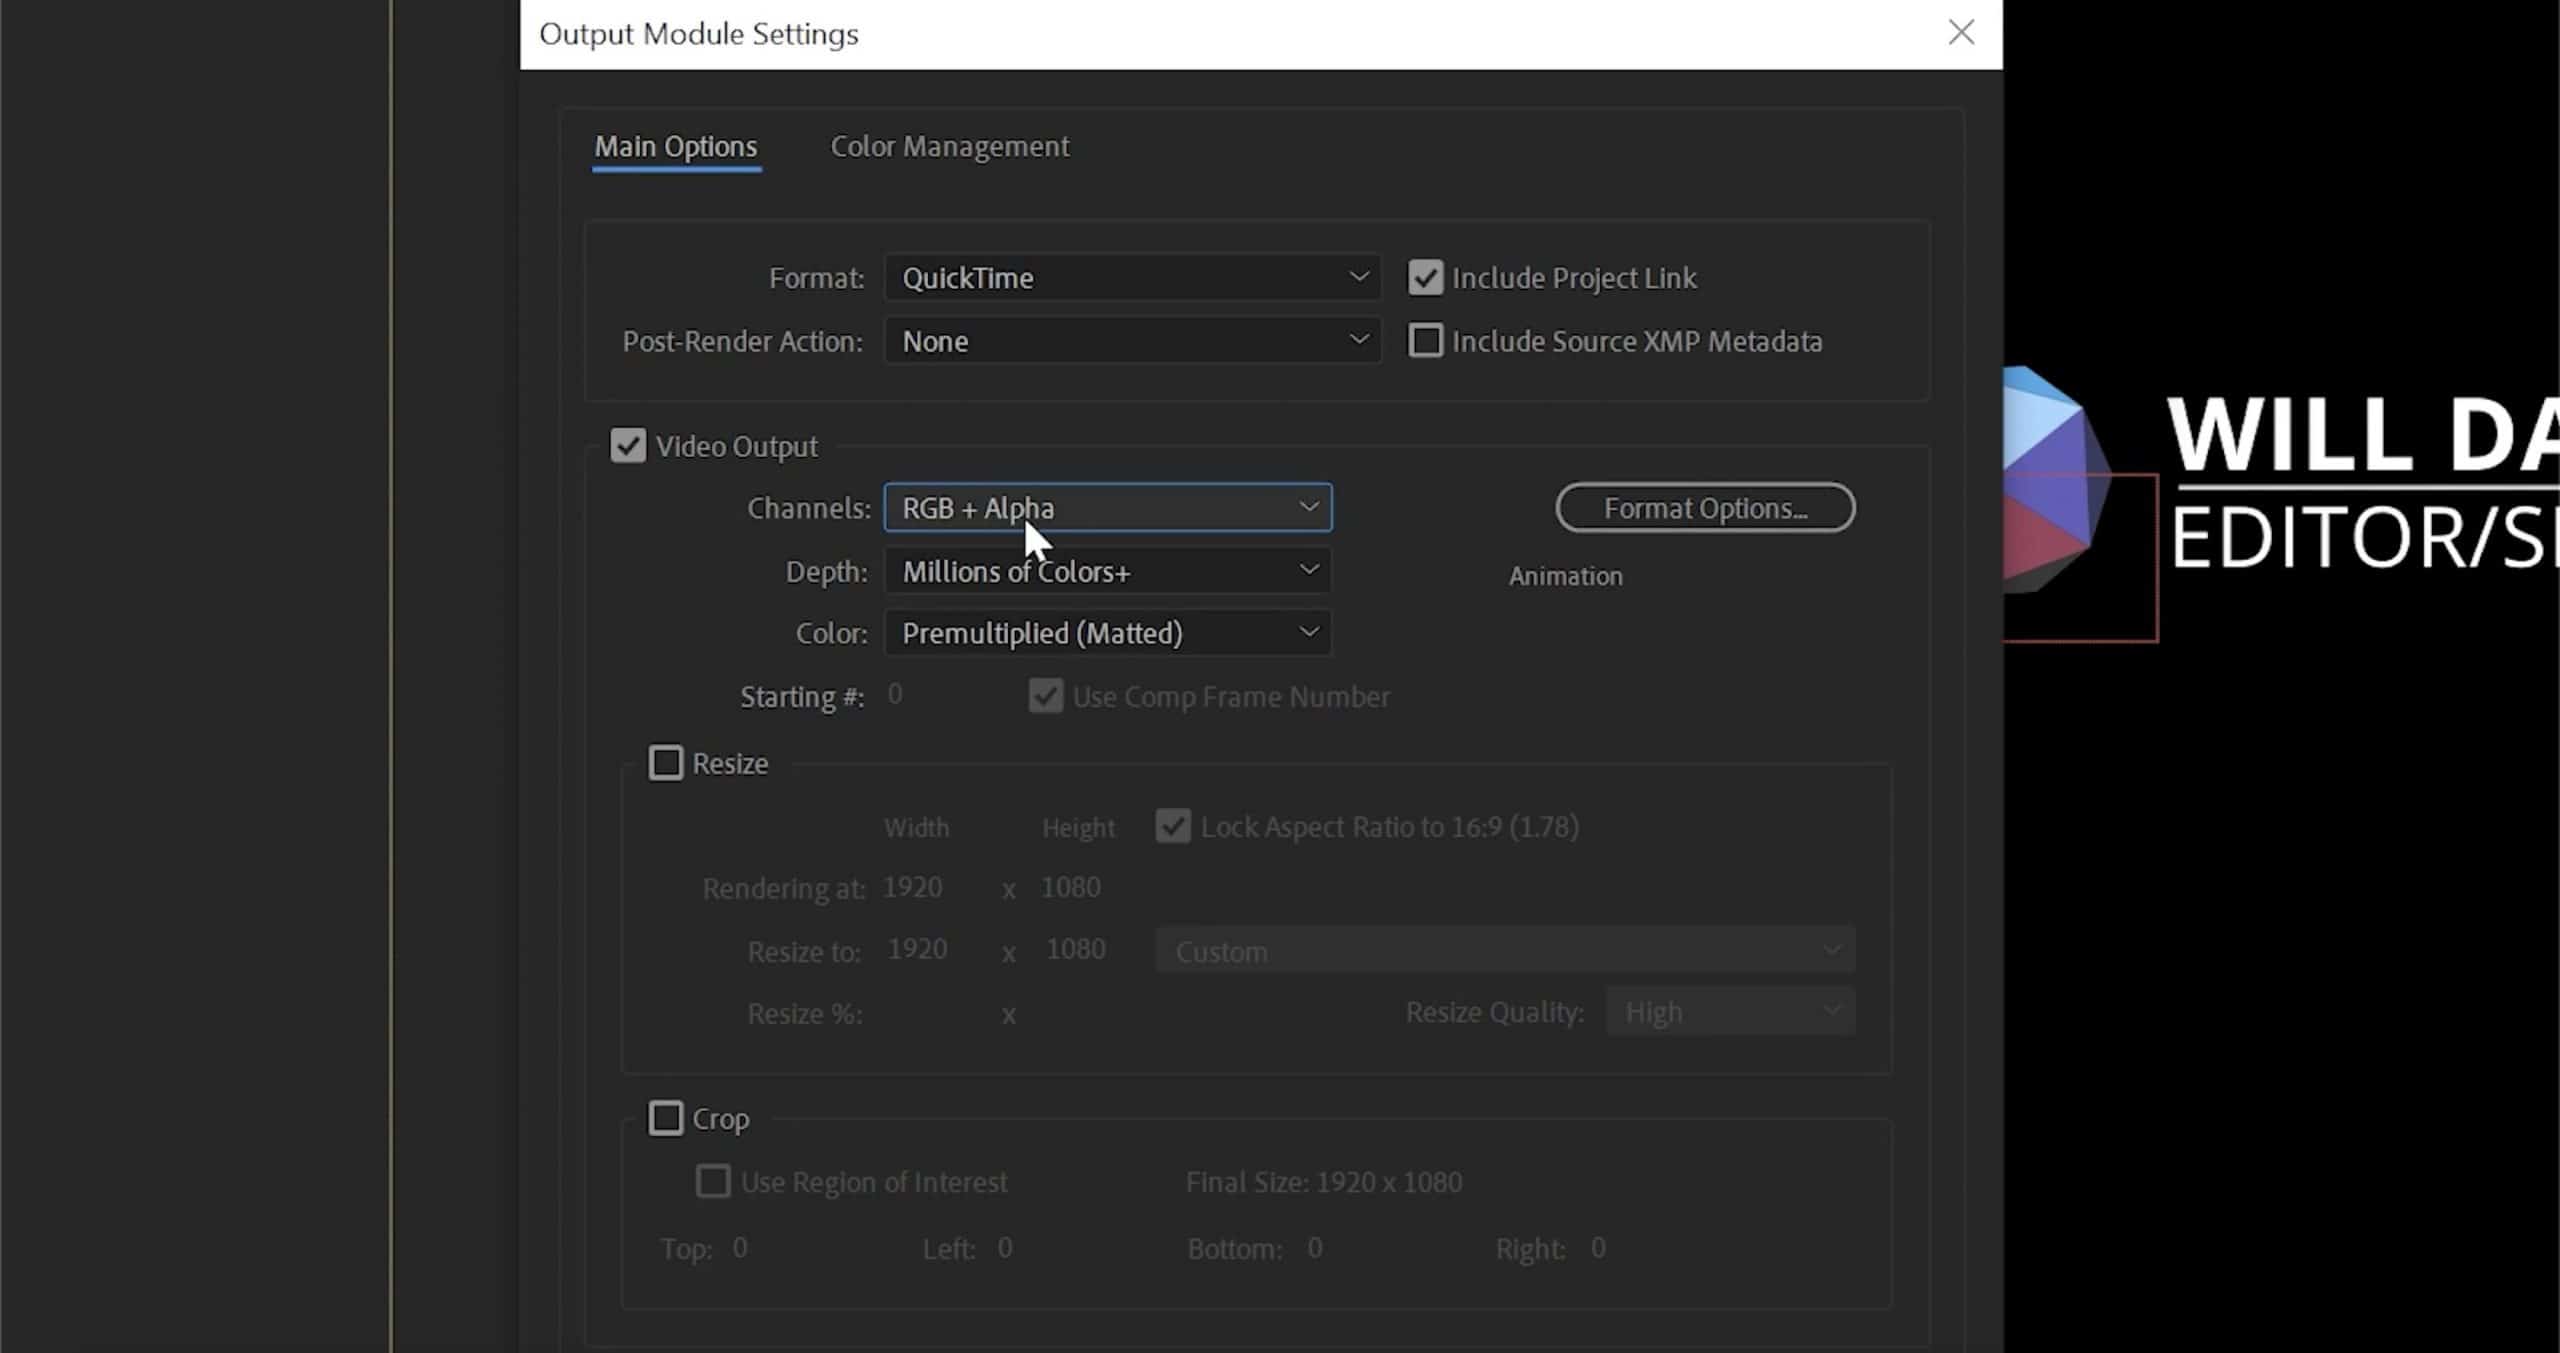The height and width of the screenshot is (1353, 2560).
Task: Click the Starting # input field
Action: pyautogui.click(x=894, y=694)
